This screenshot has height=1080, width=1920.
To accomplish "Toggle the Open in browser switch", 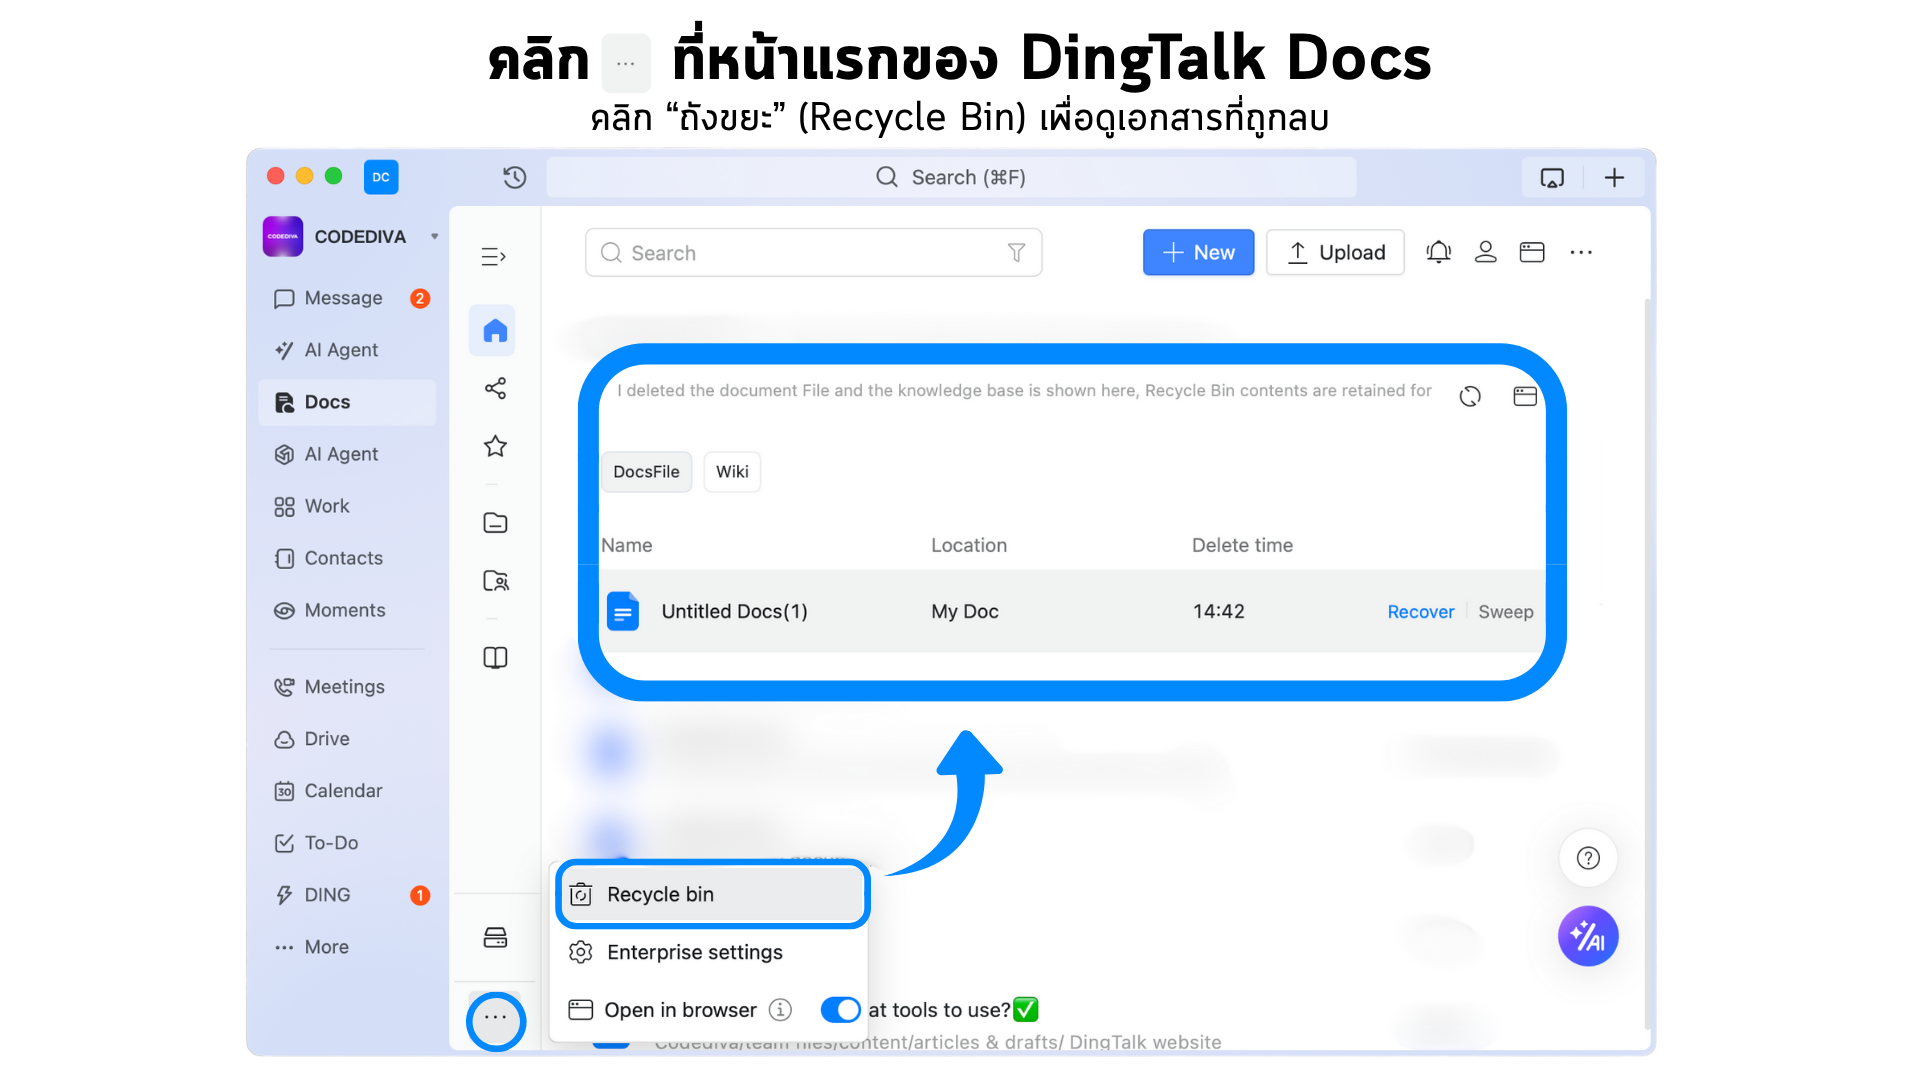I will coord(840,1010).
